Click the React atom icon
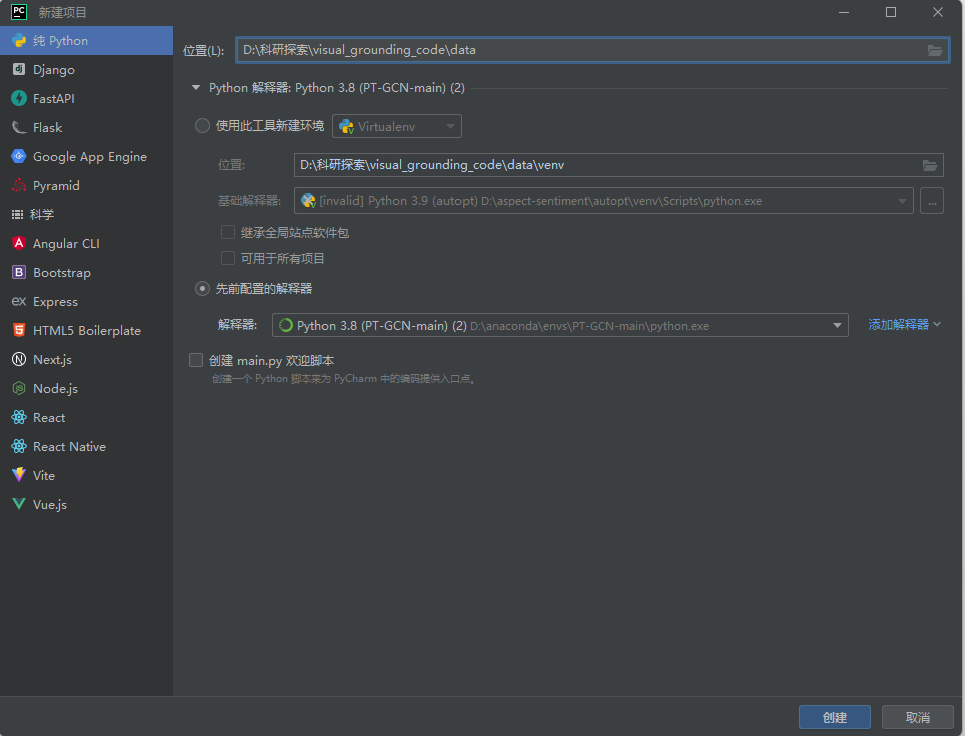This screenshot has width=965, height=736. coord(19,417)
